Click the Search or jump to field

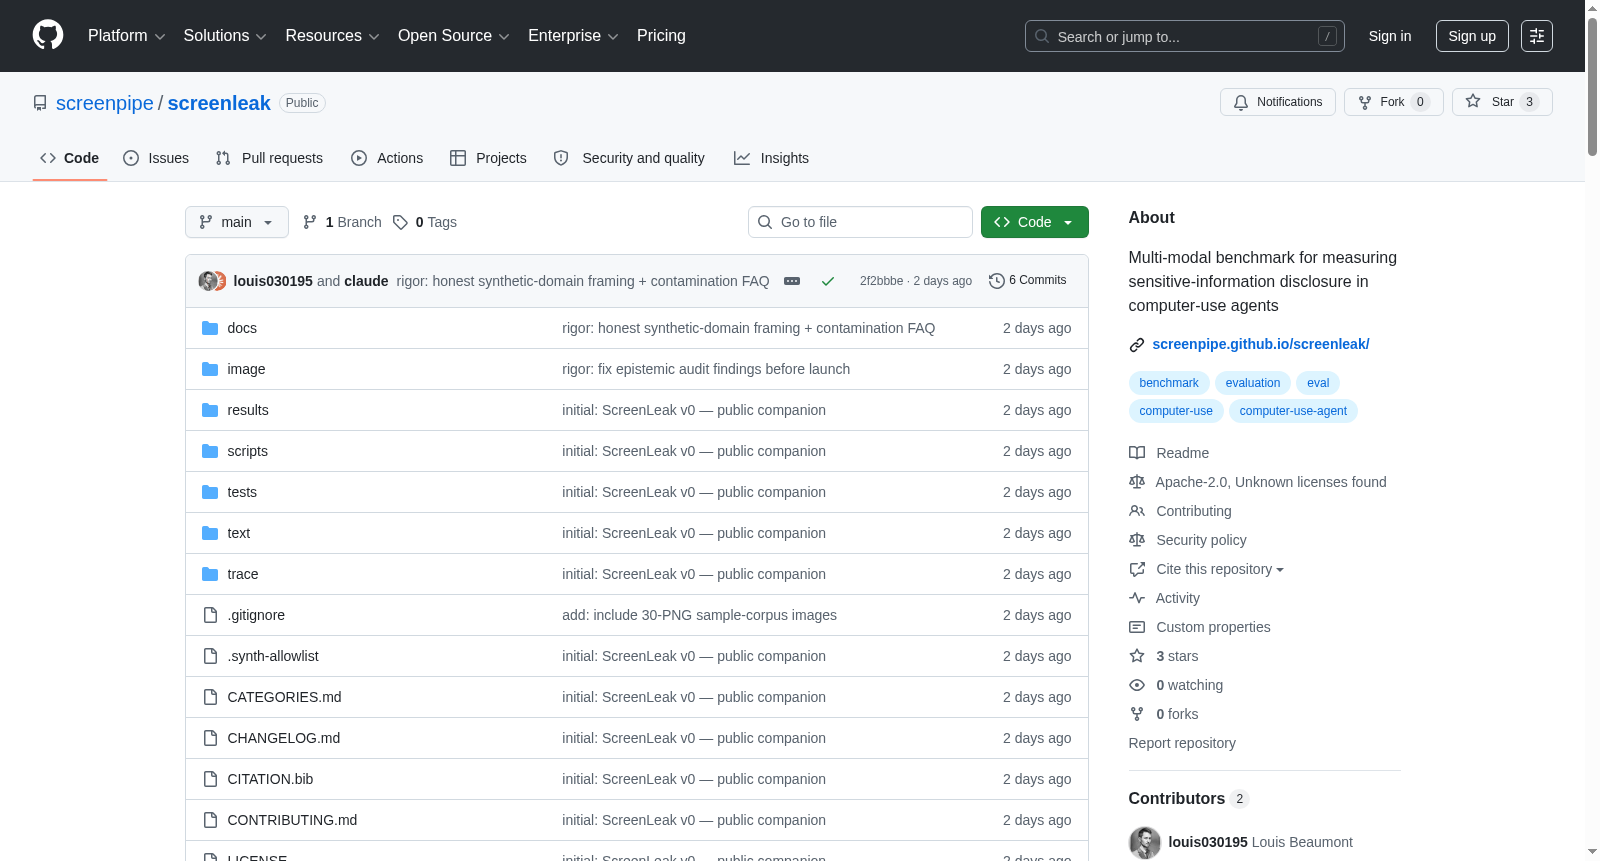pyautogui.click(x=1185, y=36)
